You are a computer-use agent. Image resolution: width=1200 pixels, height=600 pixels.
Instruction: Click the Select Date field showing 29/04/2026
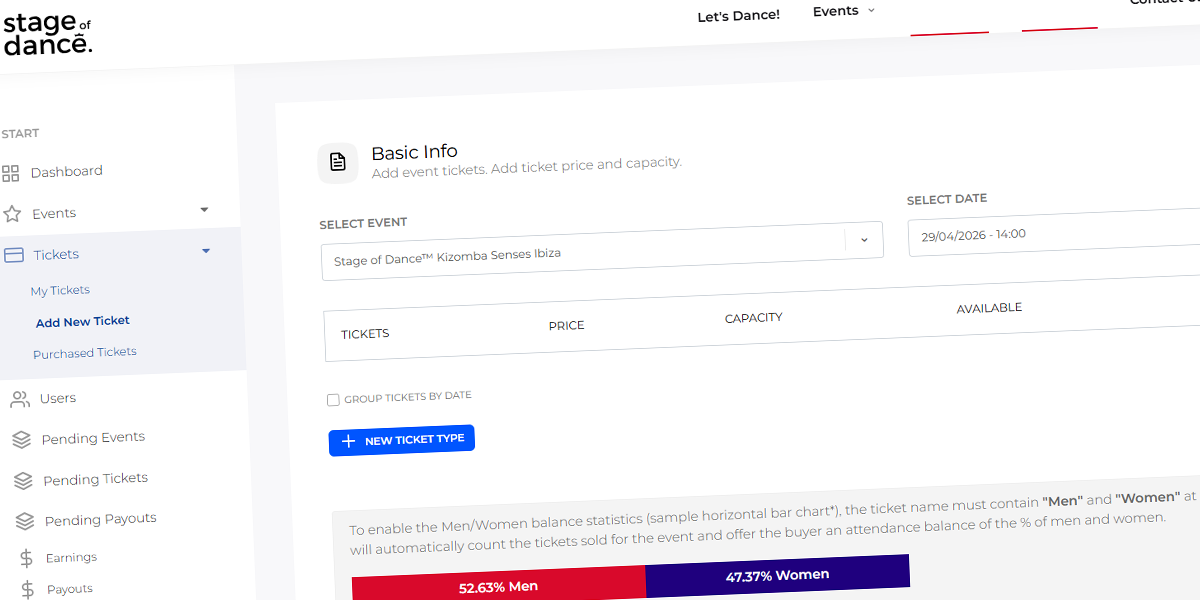pos(1054,233)
